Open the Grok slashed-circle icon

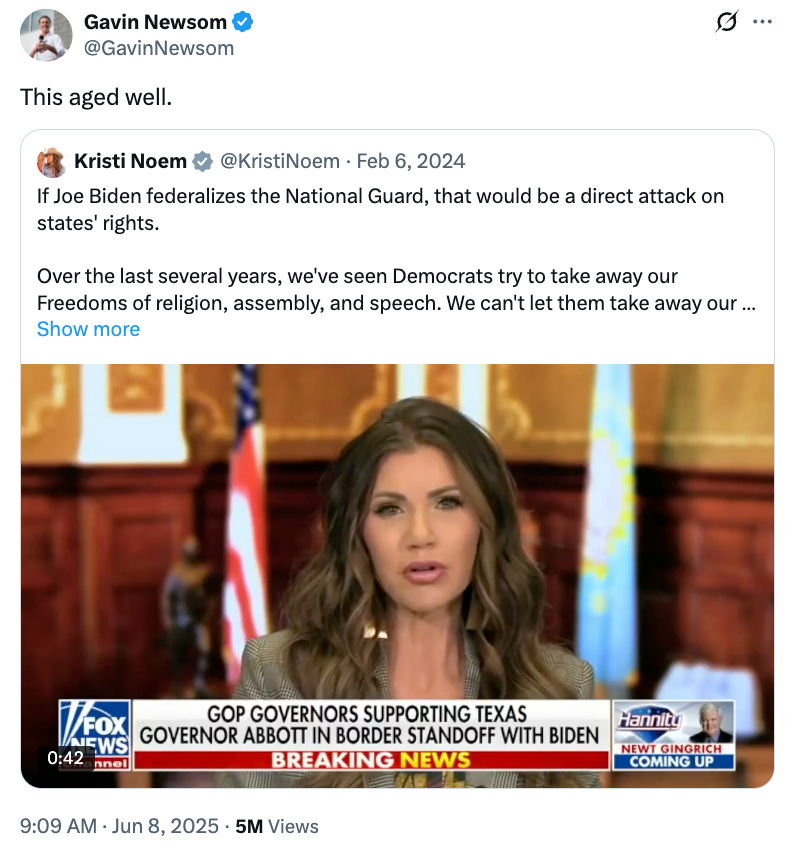tap(726, 22)
